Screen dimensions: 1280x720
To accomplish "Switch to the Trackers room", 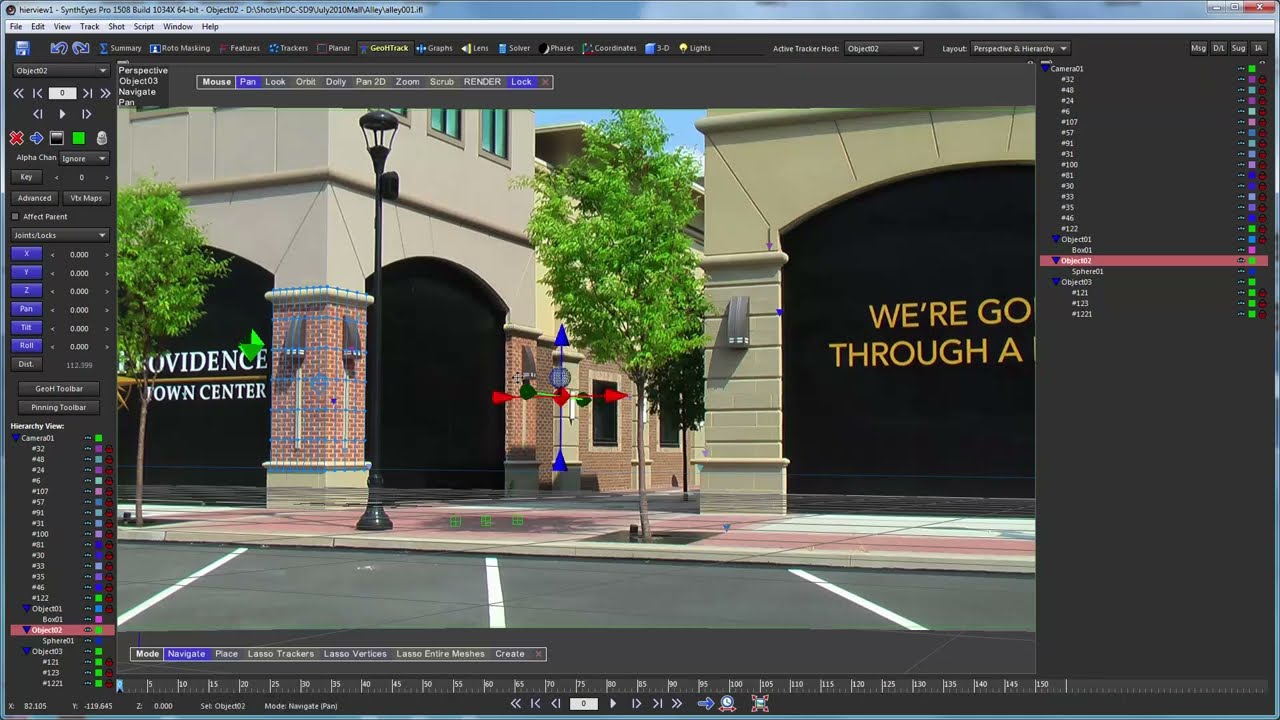I will 288,48.
